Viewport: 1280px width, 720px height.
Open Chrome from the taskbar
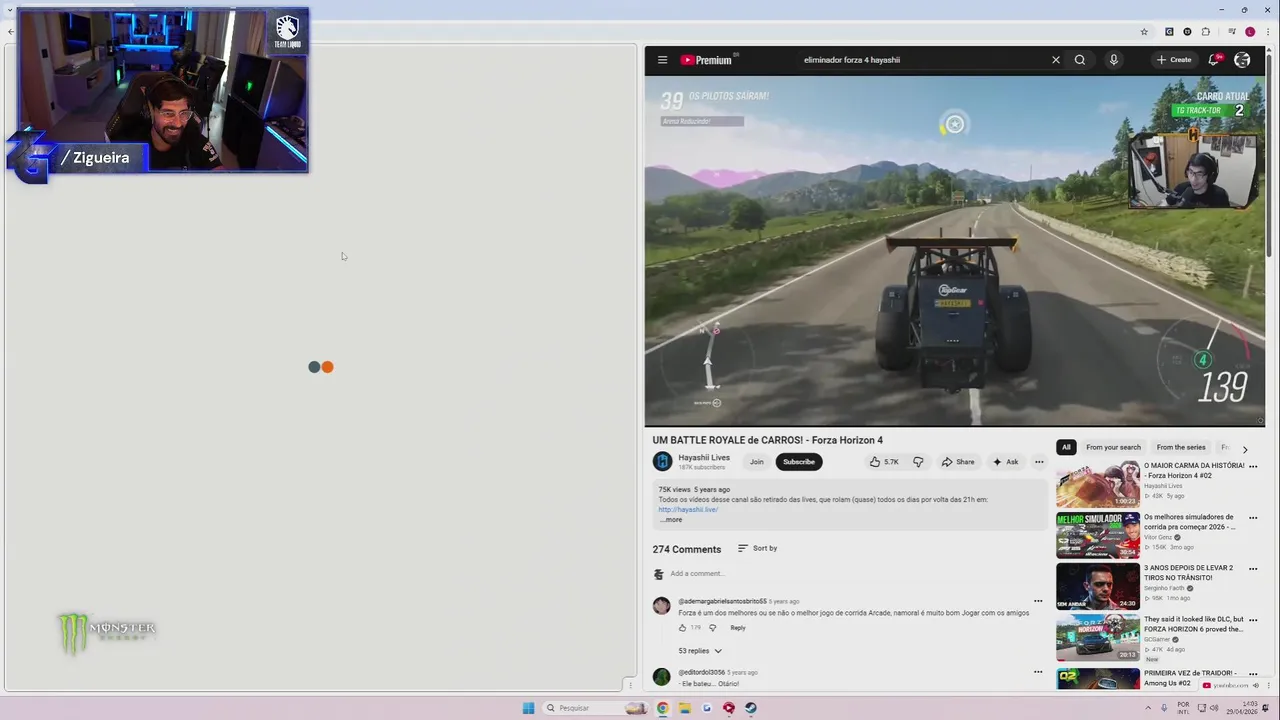pyautogui.click(x=662, y=708)
